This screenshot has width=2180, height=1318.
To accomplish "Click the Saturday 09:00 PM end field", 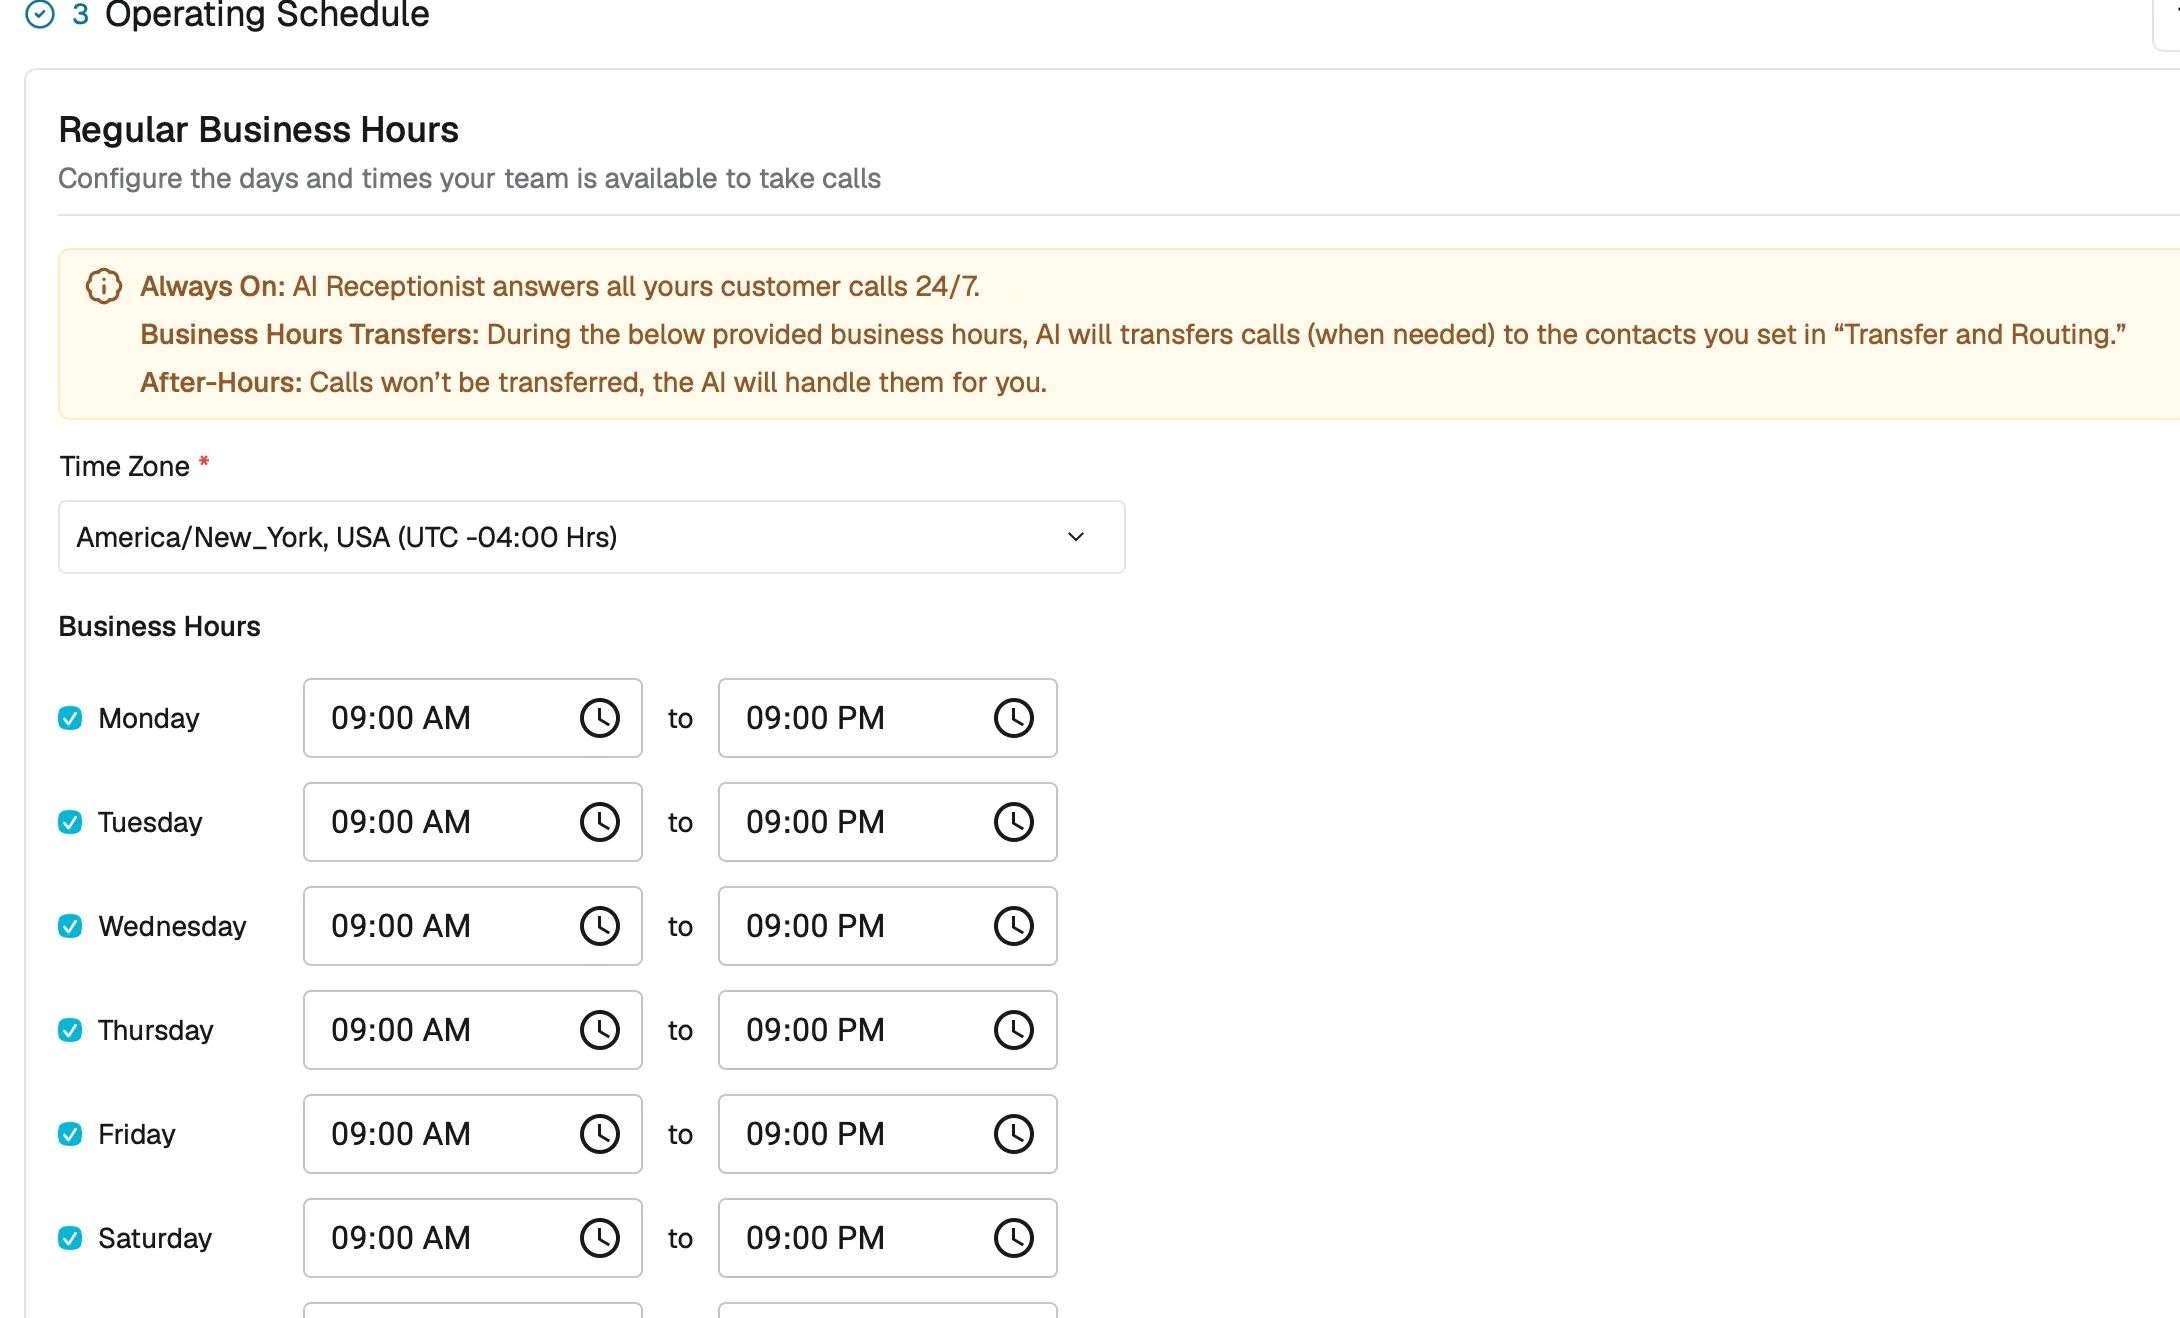I will [x=888, y=1238].
